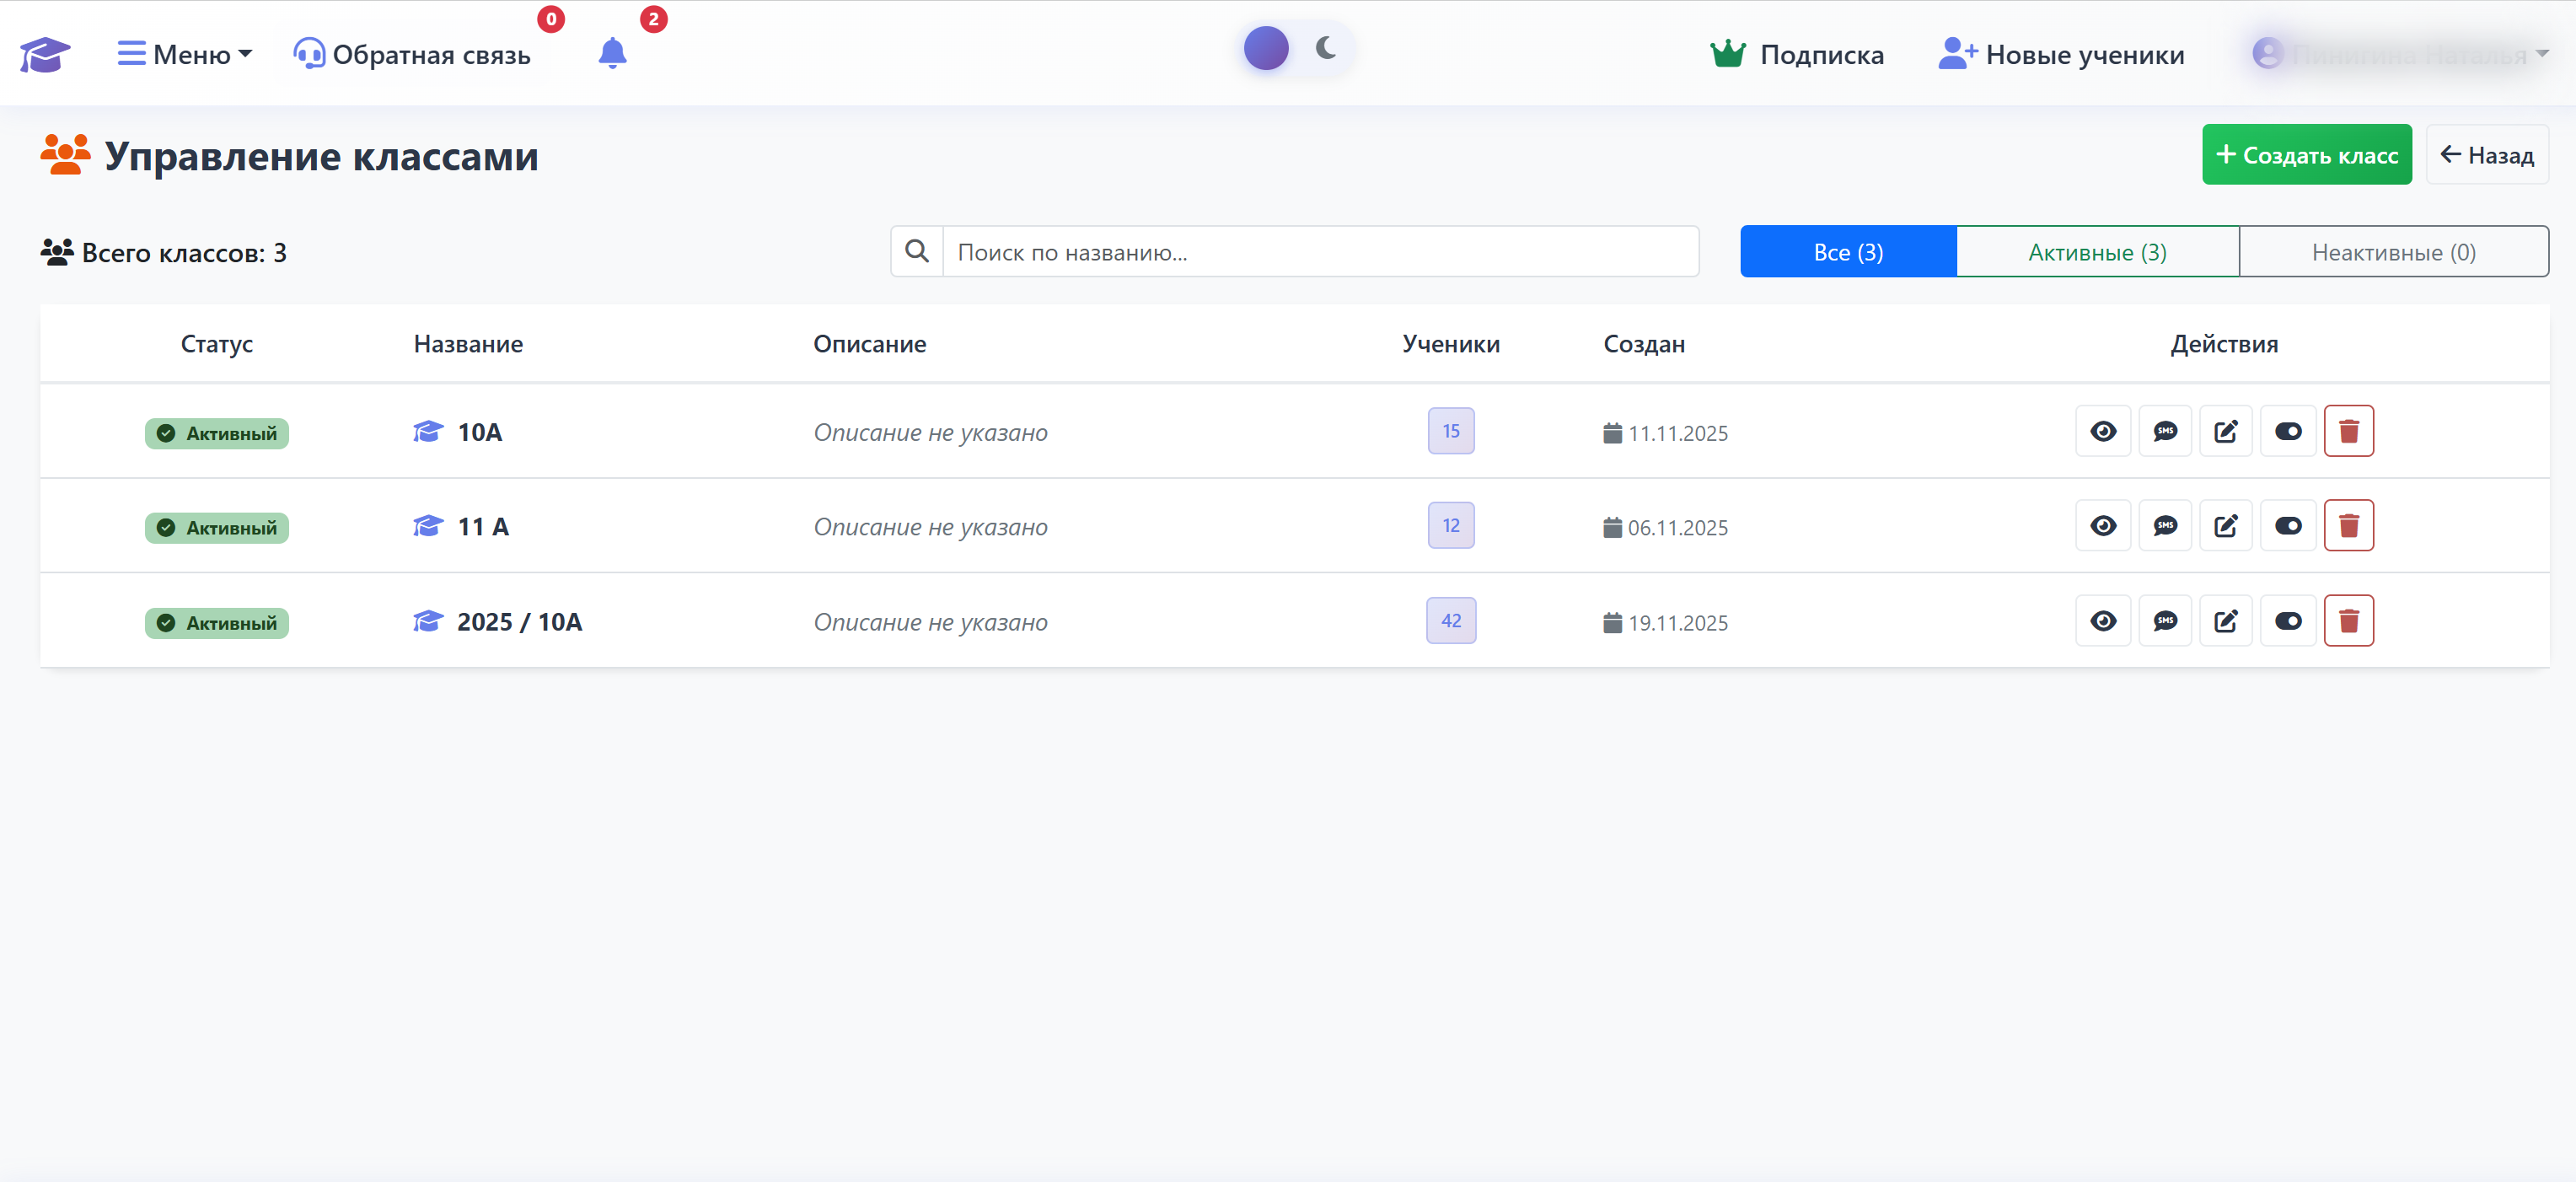Image resolution: width=2576 pixels, height=1182 pixels.
Task: Click the crown Подписка icon
Action: point(1728,54)
